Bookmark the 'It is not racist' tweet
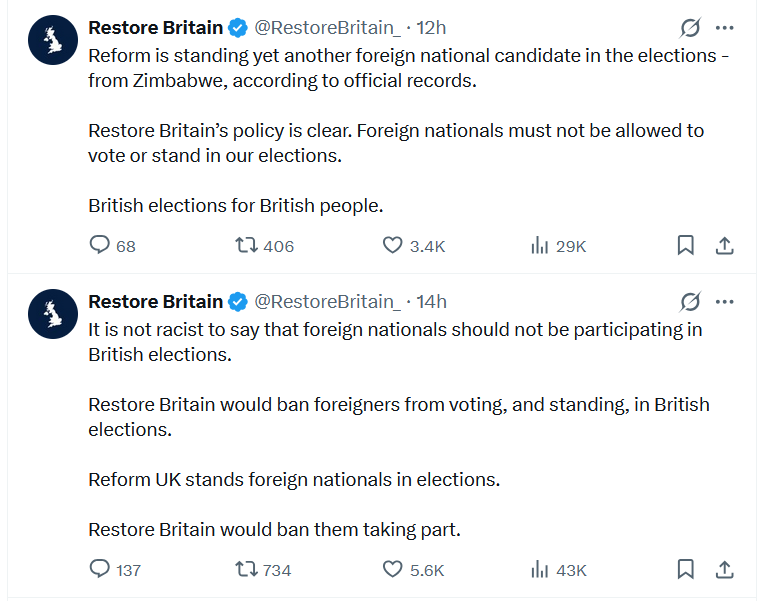The image size is (758, 601). 686,569
